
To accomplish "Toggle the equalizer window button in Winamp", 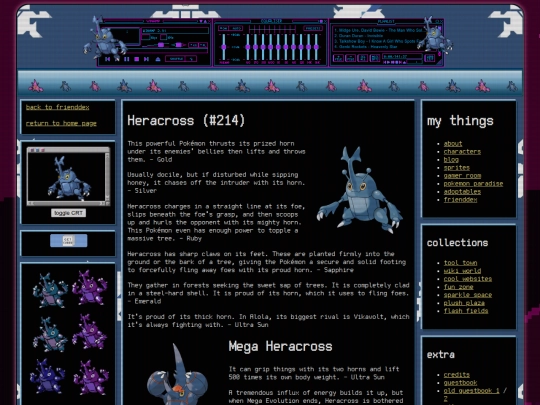I will point(194,45).
